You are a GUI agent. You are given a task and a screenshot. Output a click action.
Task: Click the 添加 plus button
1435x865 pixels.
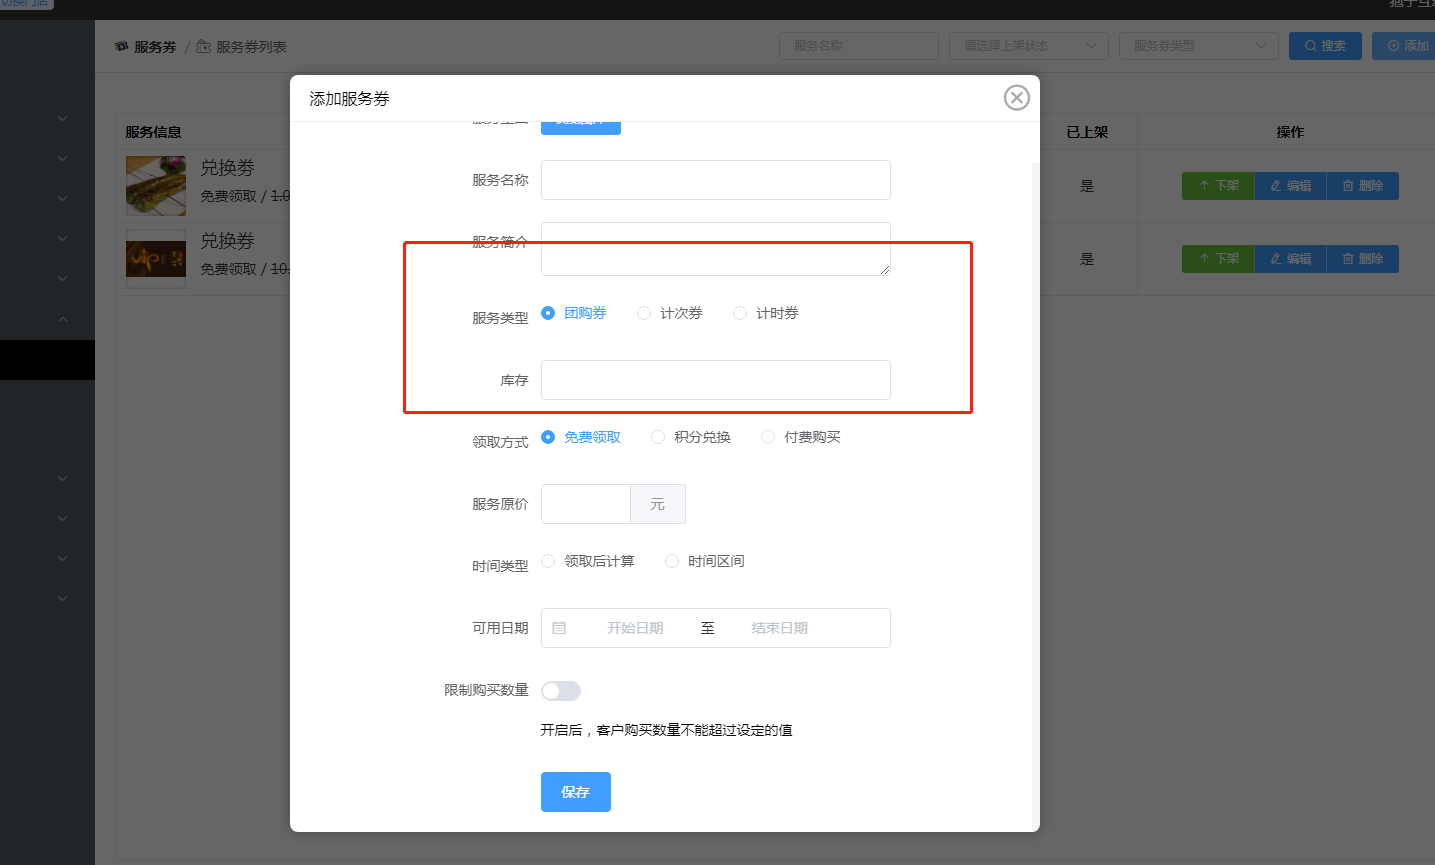click(1405, 46)
